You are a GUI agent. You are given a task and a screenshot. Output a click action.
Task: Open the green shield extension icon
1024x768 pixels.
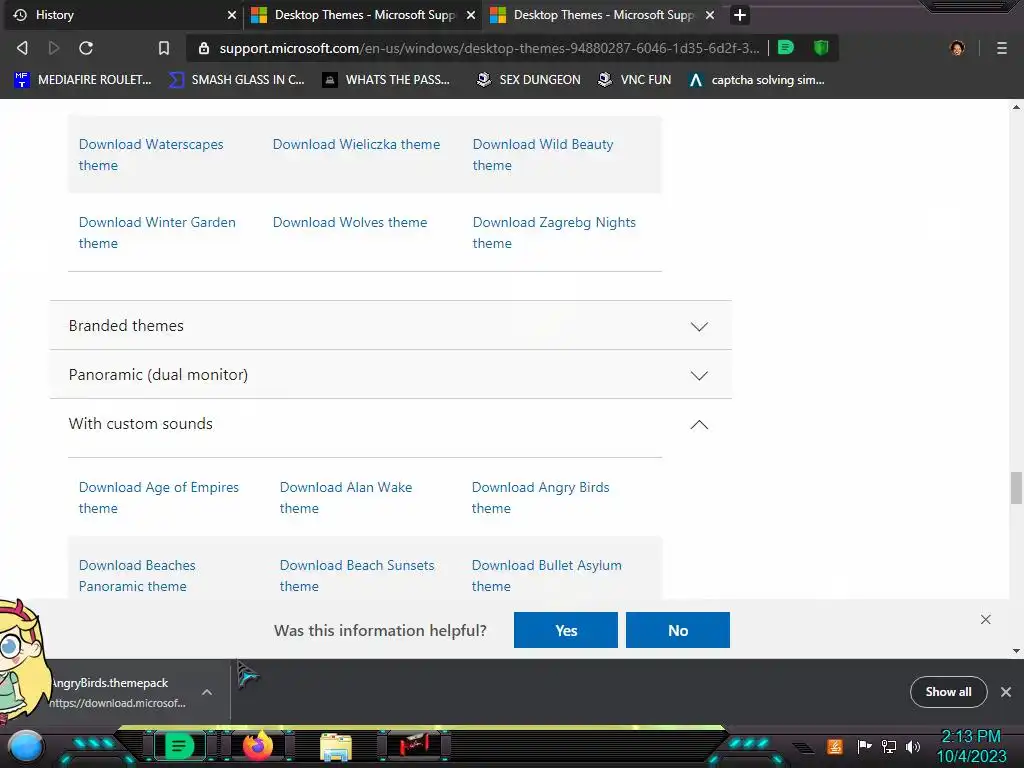tap(821, 47)
